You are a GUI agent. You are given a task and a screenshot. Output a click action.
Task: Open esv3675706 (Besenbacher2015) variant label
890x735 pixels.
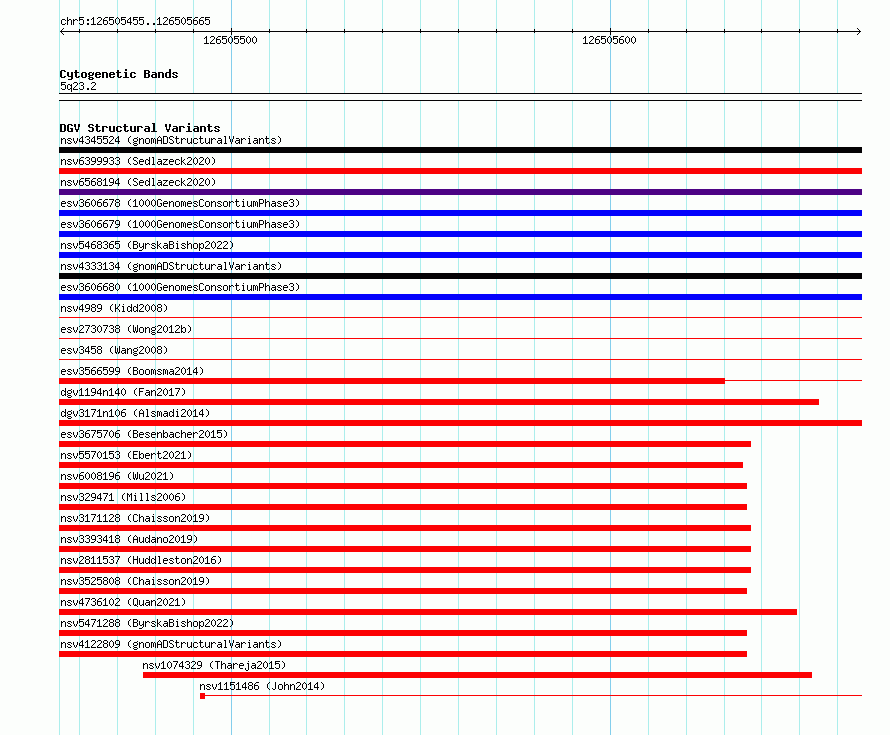(144, 434)
